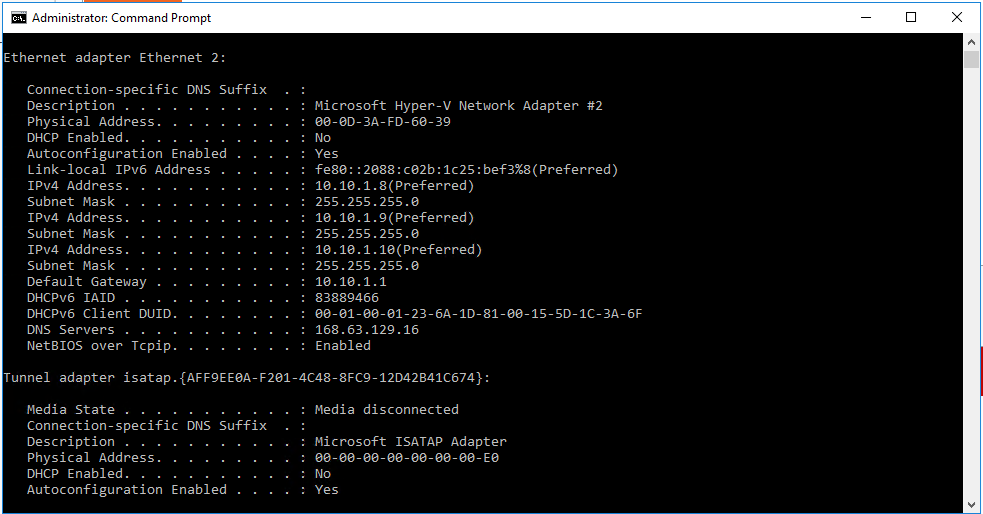Click the default gateway value 10.10.1.1

tap(350, 281)
